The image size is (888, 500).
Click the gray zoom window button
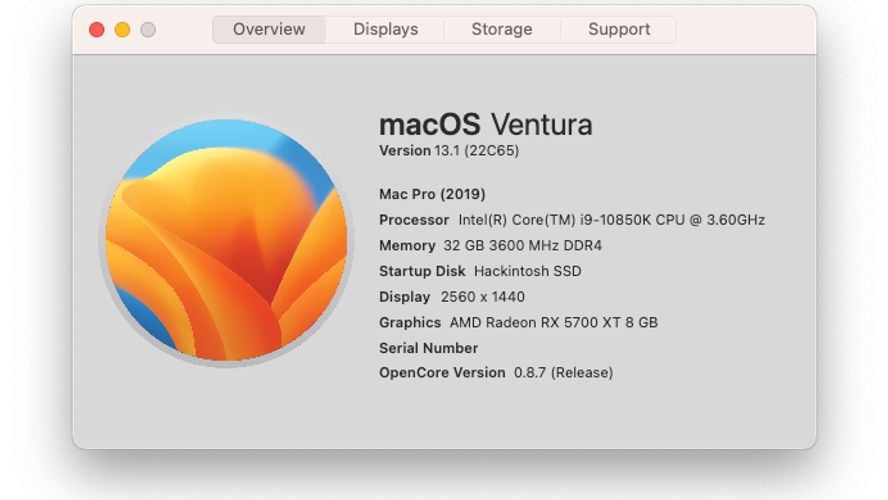[x=148, y=30]
